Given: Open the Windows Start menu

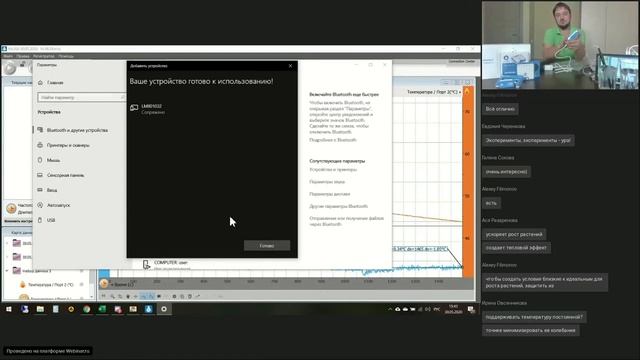Looking at the screenshot, I should 9,309.
